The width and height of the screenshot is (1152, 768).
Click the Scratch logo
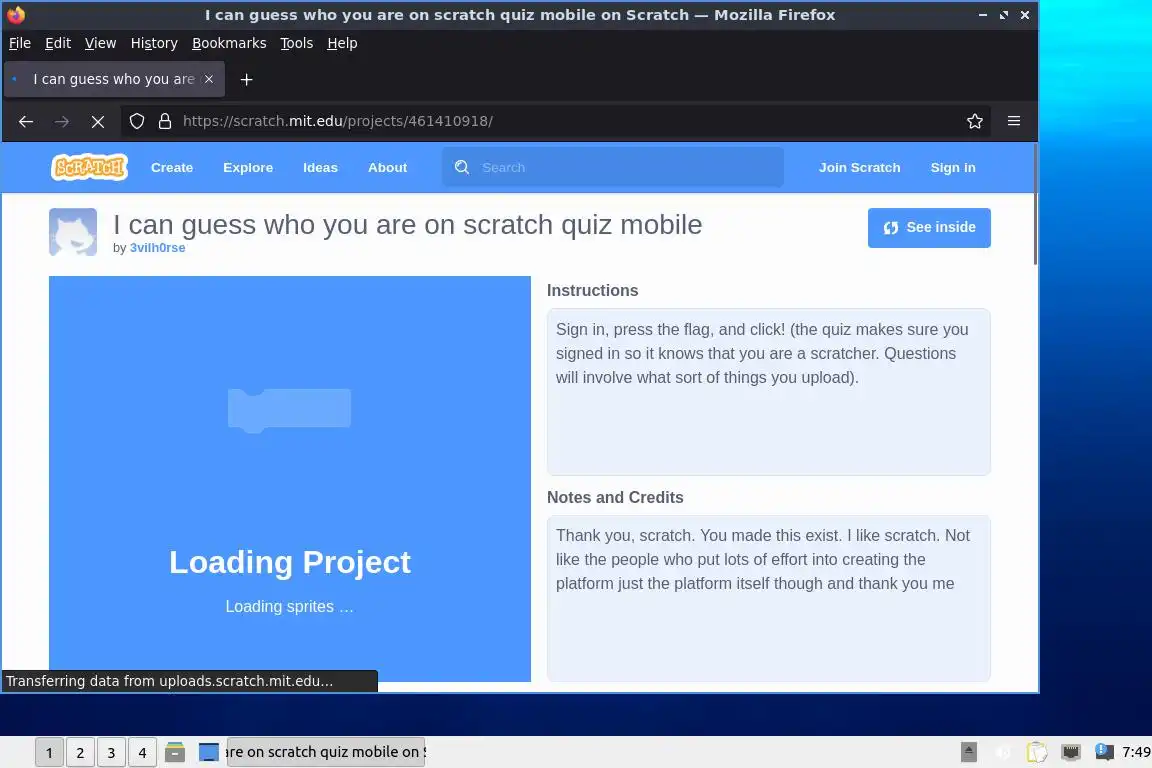(89, 167)
